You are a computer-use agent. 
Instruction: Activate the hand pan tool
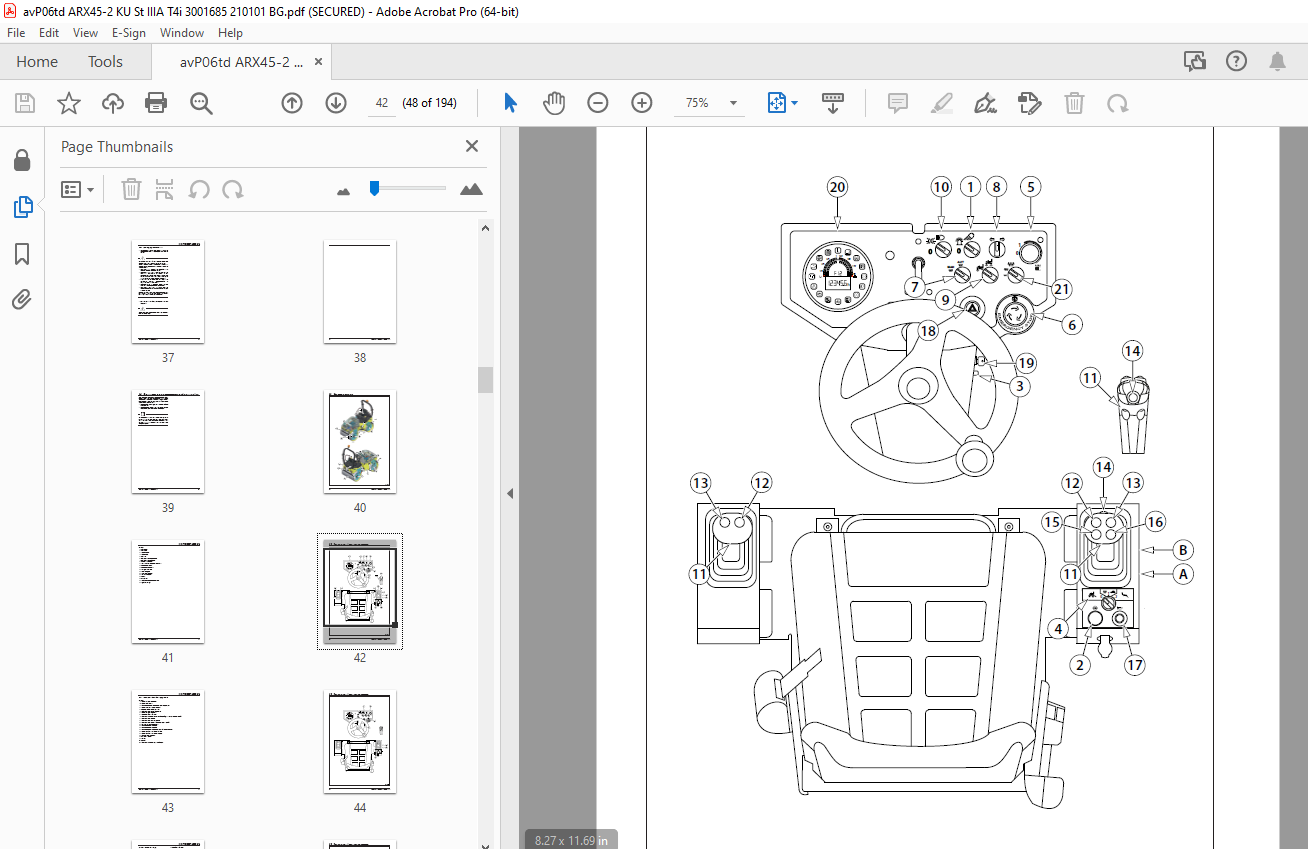(554, 103)
